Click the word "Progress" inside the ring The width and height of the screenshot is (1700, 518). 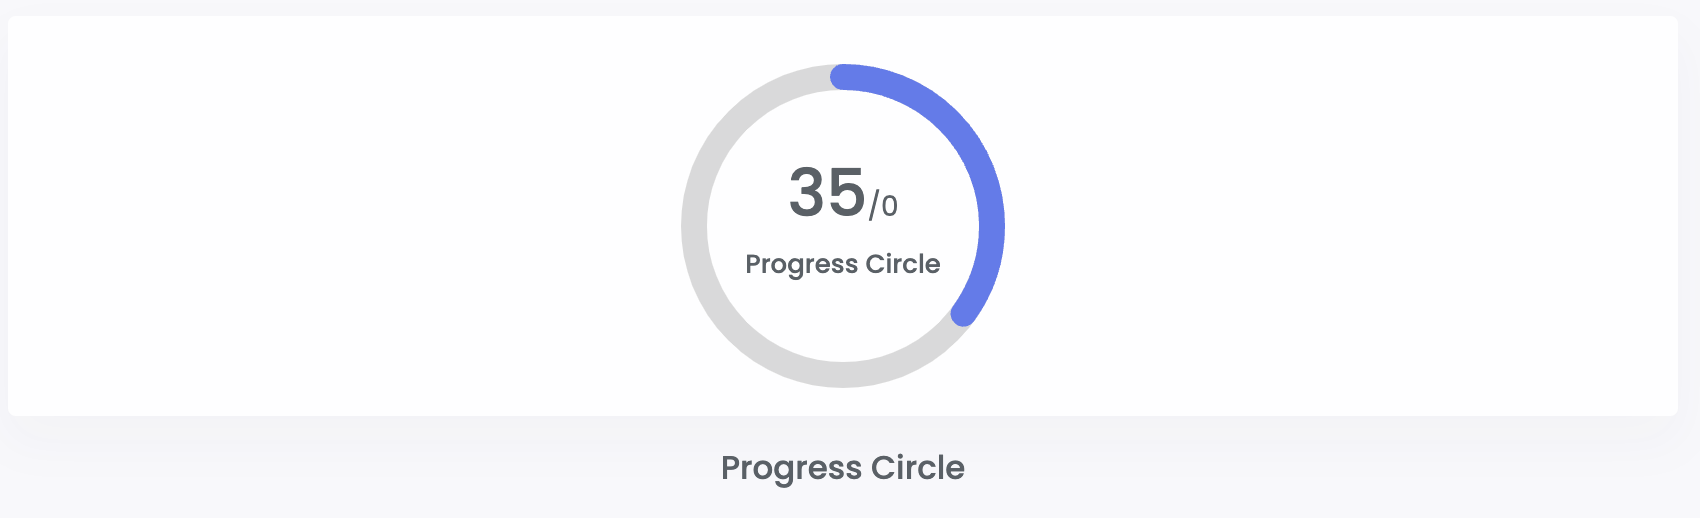click(x=802, y=265)
